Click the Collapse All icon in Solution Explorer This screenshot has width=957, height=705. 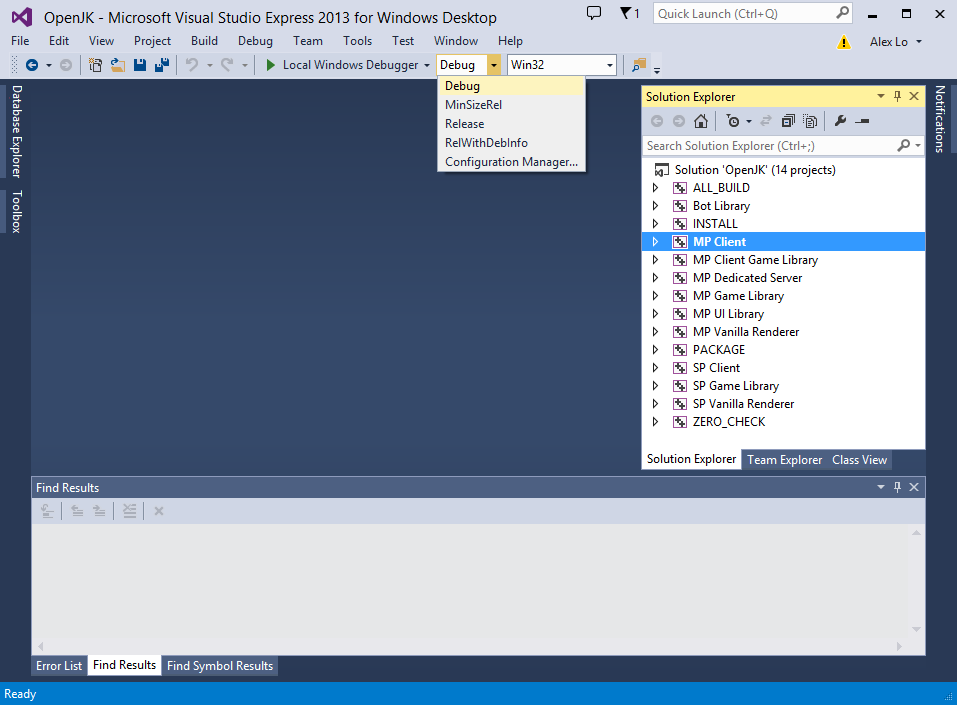pos(788,121)
